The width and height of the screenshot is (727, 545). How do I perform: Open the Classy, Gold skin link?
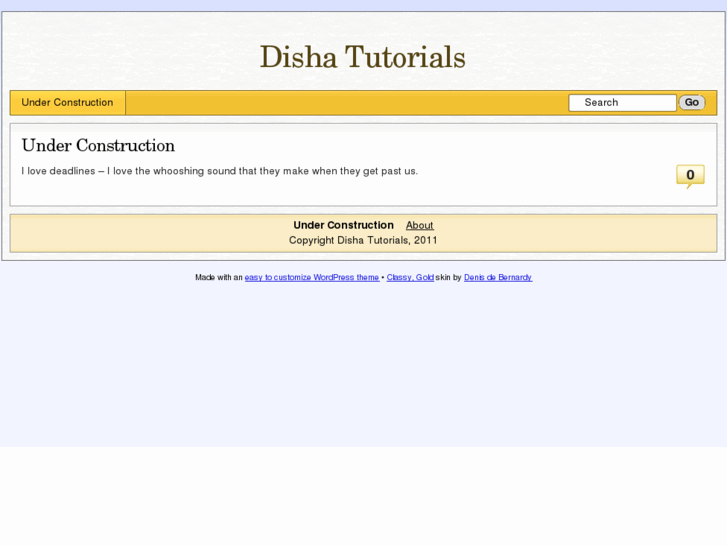pos(410,277)
